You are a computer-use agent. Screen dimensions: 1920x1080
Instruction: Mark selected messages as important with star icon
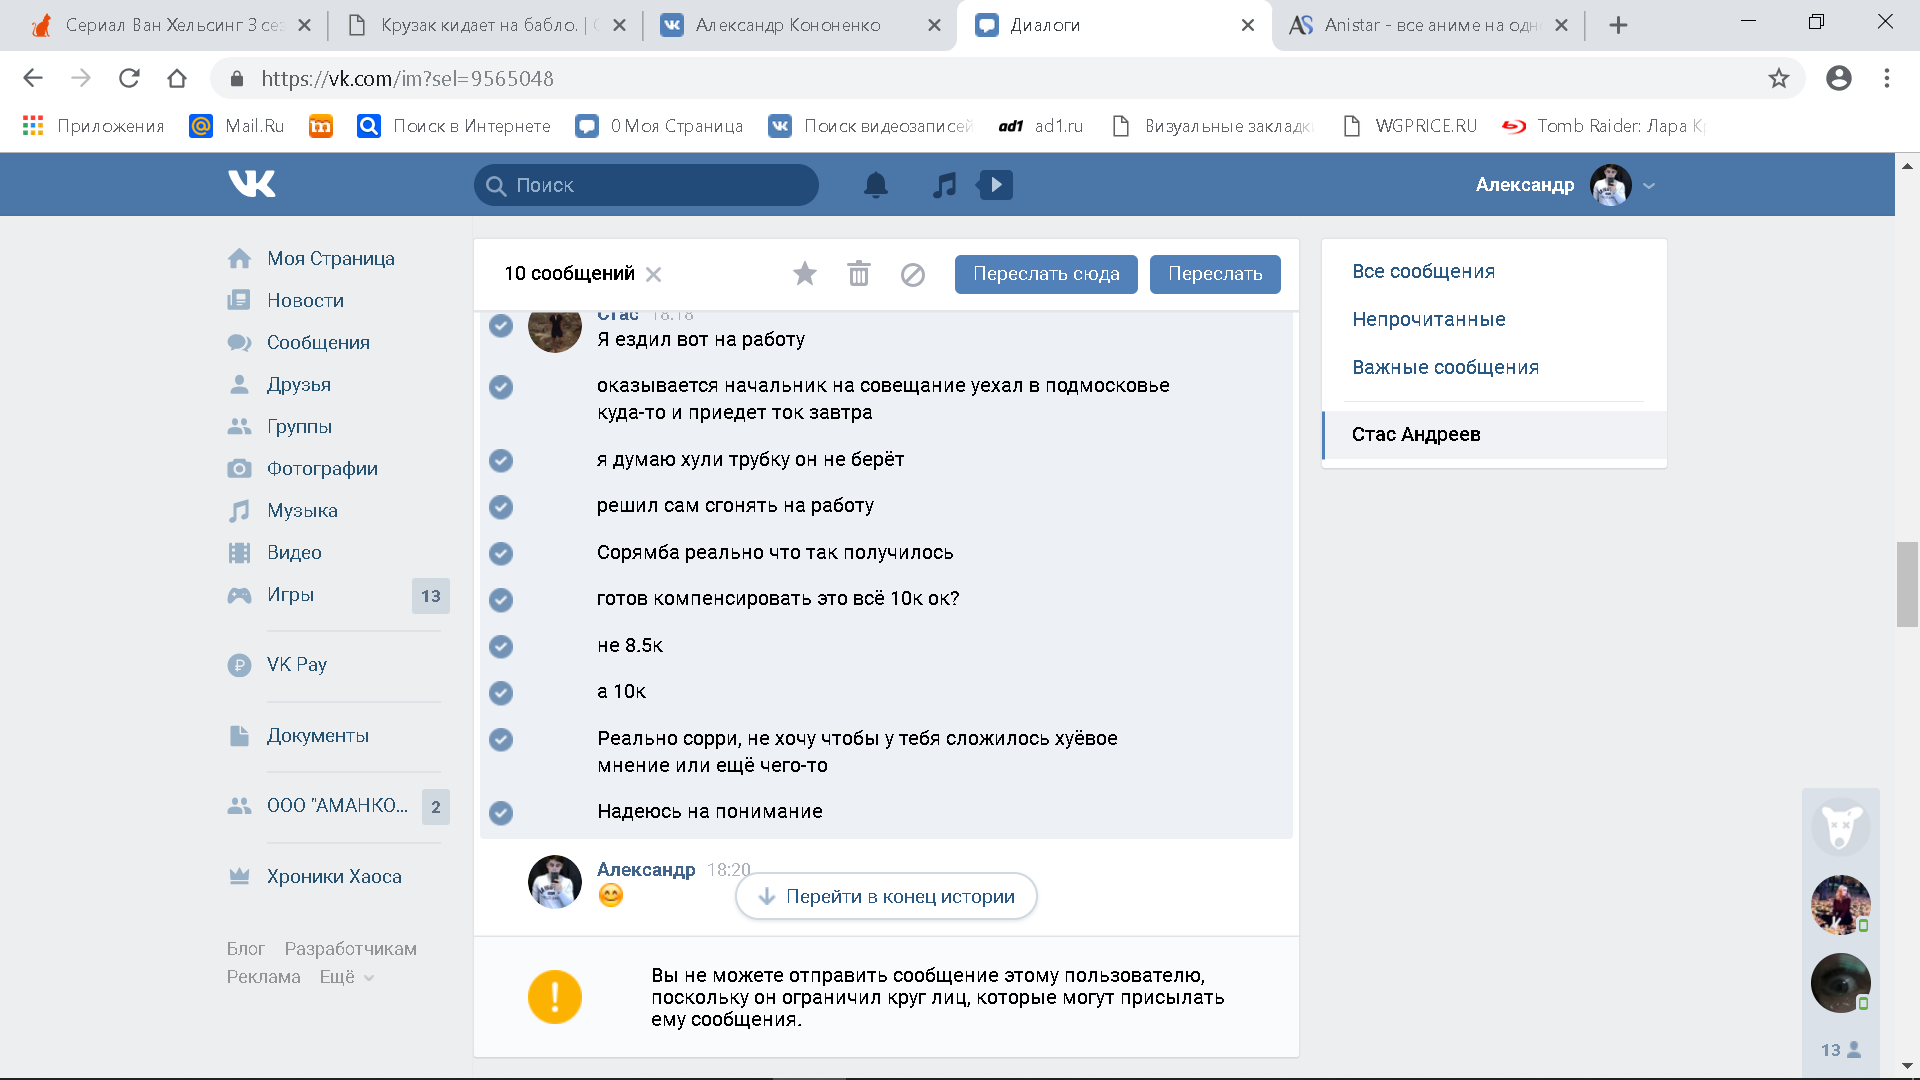pyautogui.click(x=804, y=274)
